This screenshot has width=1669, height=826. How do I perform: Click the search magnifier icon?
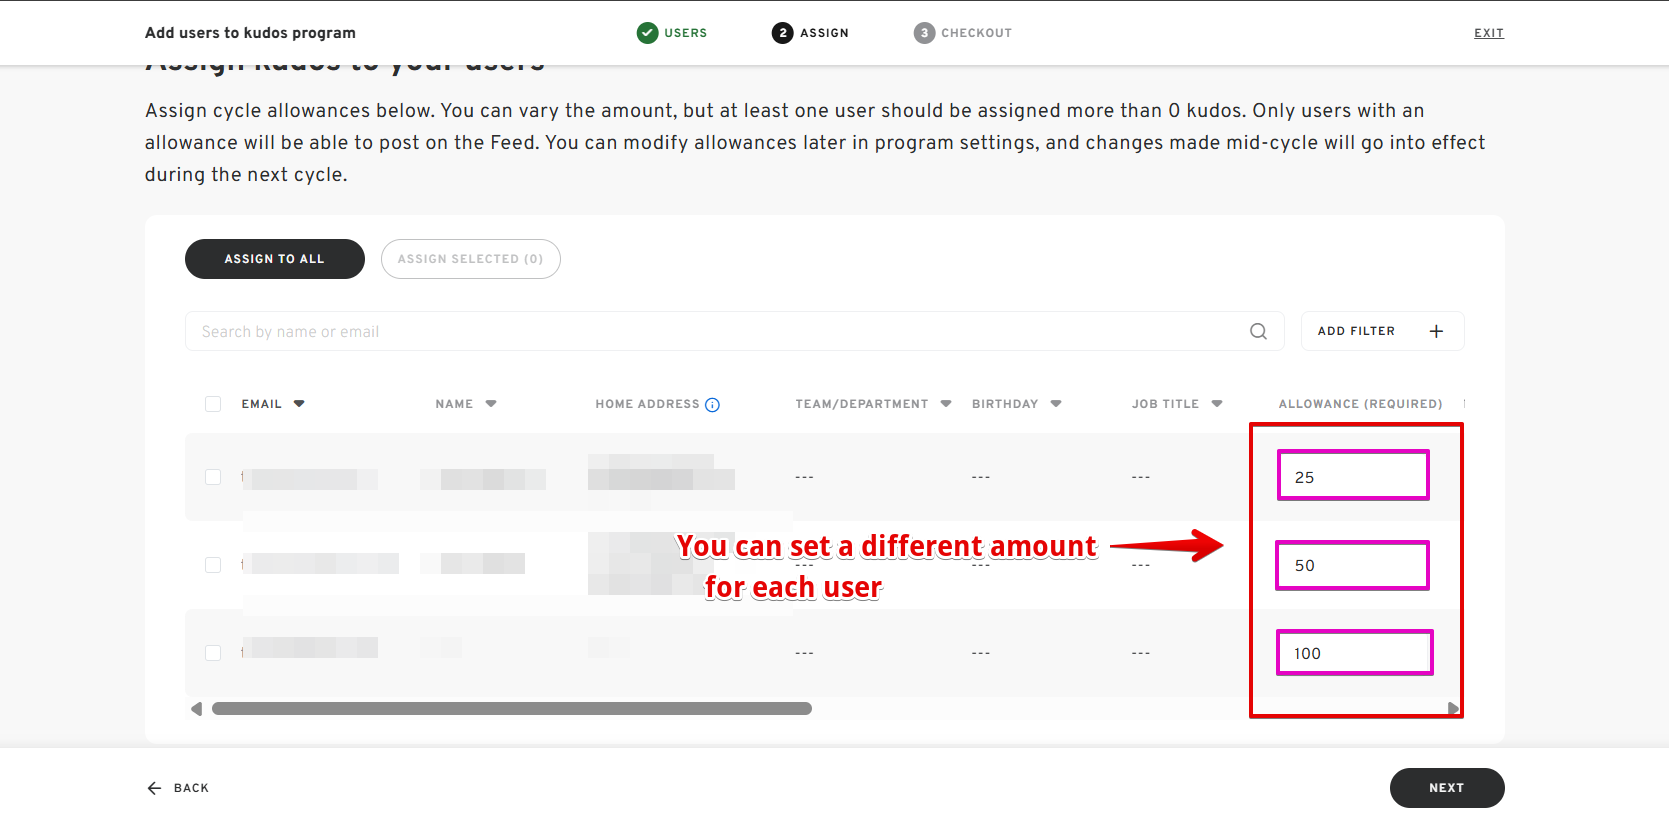pyautogui.click(x=1258, y=331)
